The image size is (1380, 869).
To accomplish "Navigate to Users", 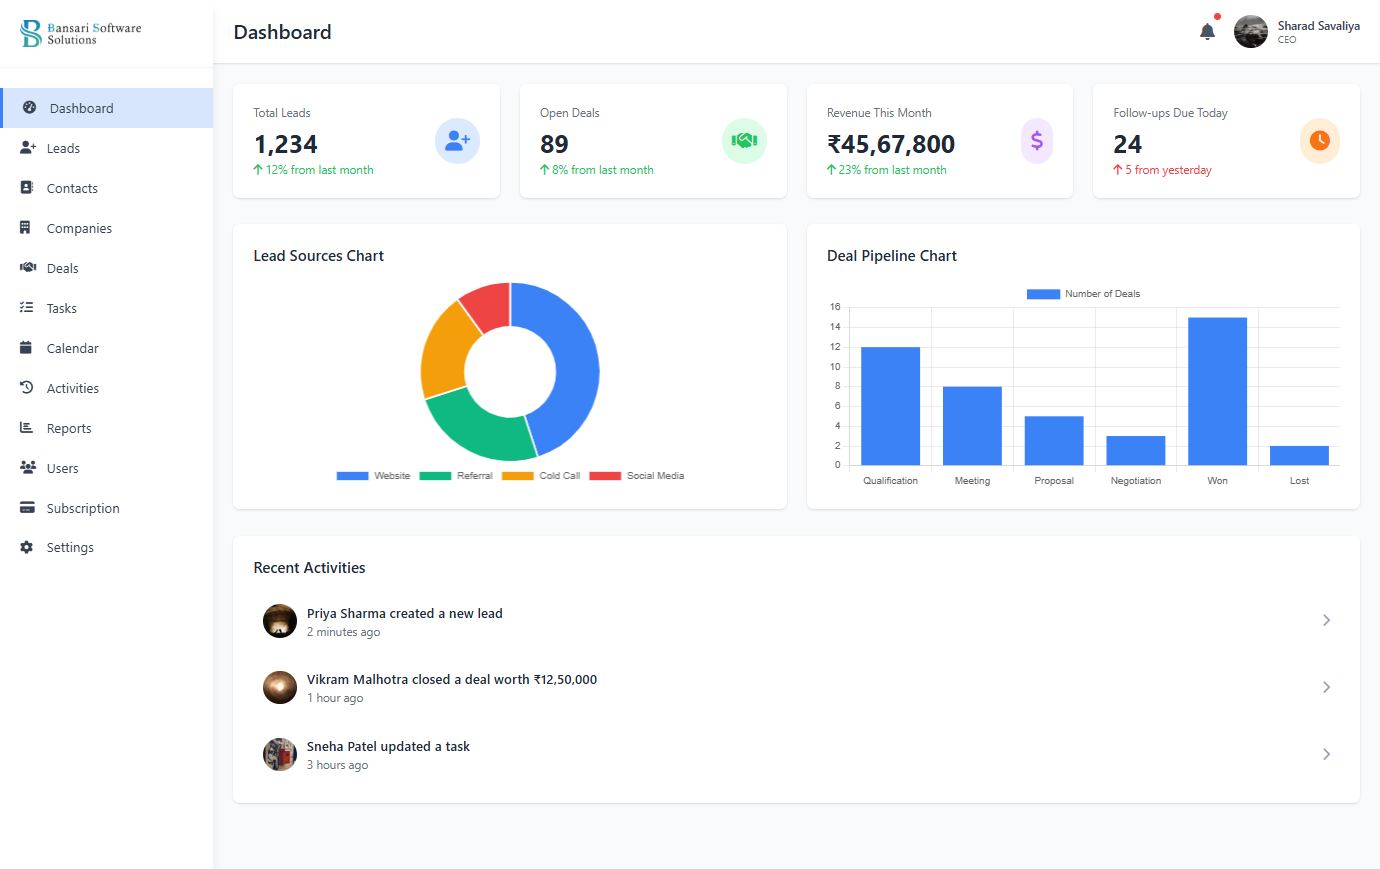I will coord(107,468).
